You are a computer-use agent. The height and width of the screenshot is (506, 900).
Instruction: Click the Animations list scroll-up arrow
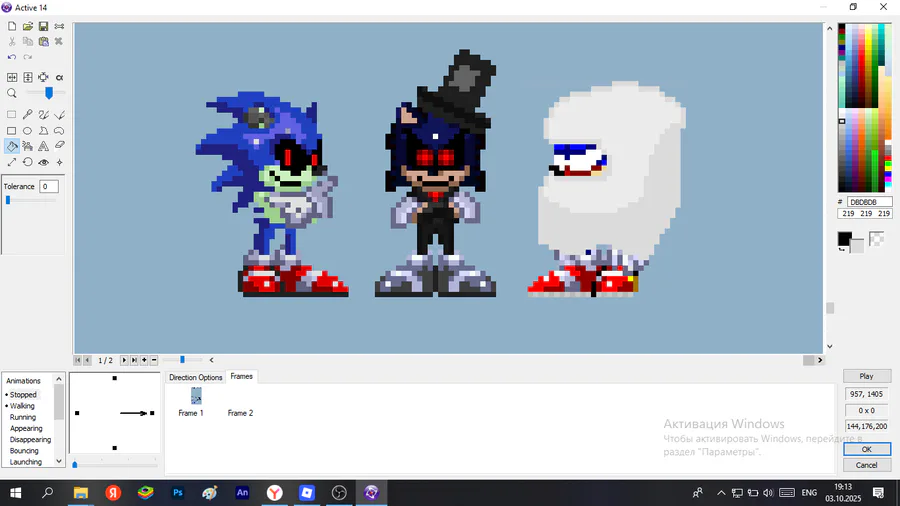59,379
